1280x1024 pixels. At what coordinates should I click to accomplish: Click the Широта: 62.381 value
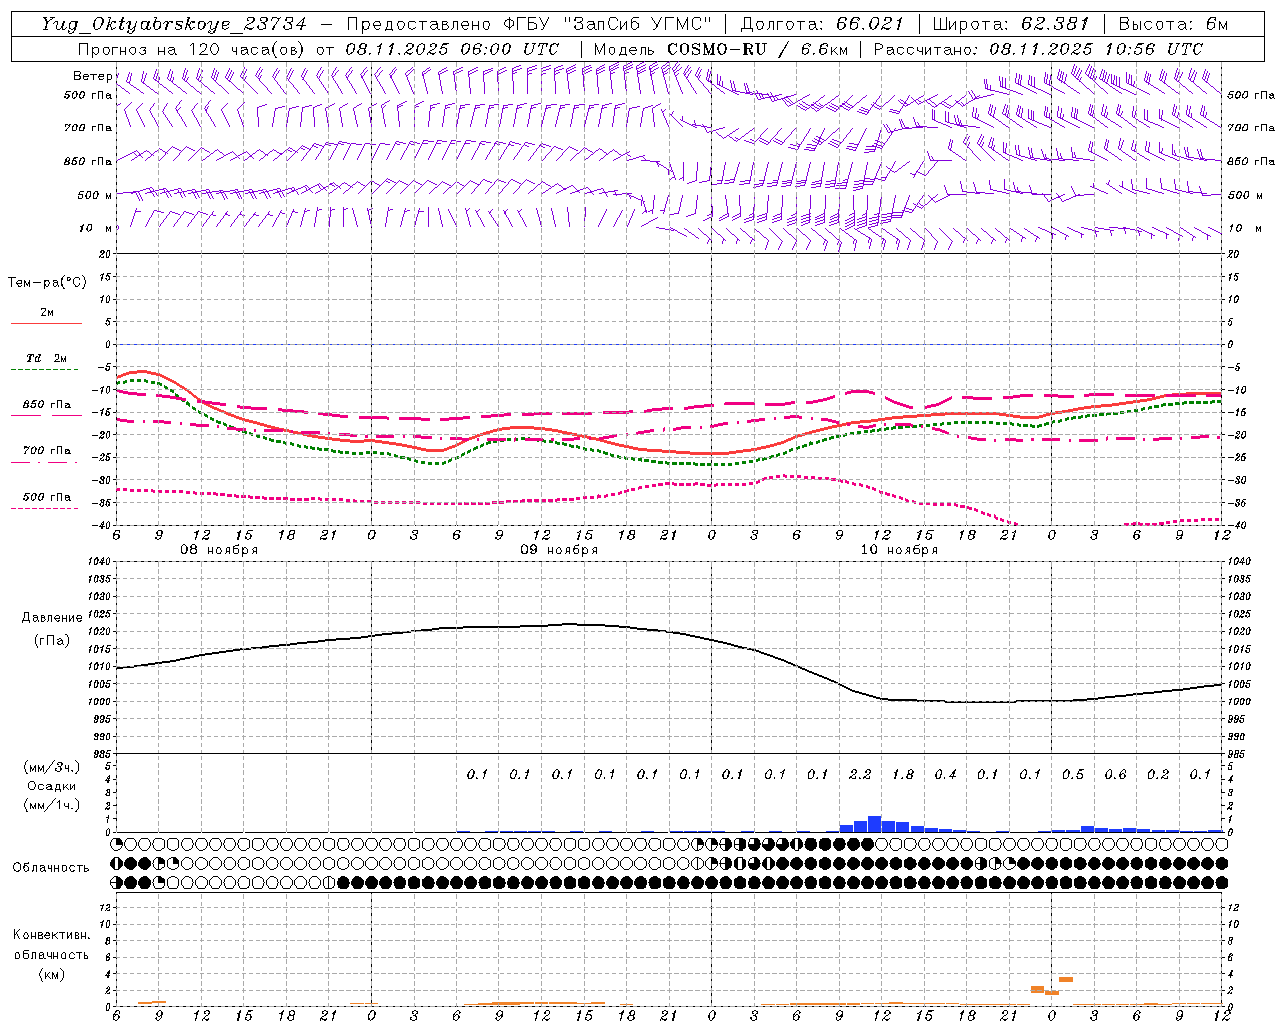pos(1011,24)
